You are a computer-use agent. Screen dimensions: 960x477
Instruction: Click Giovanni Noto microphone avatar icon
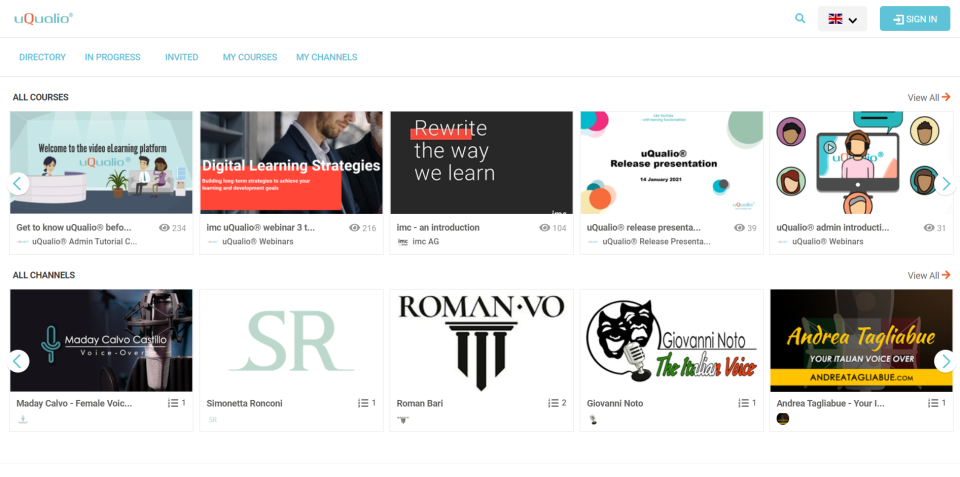tap(593, 419)
